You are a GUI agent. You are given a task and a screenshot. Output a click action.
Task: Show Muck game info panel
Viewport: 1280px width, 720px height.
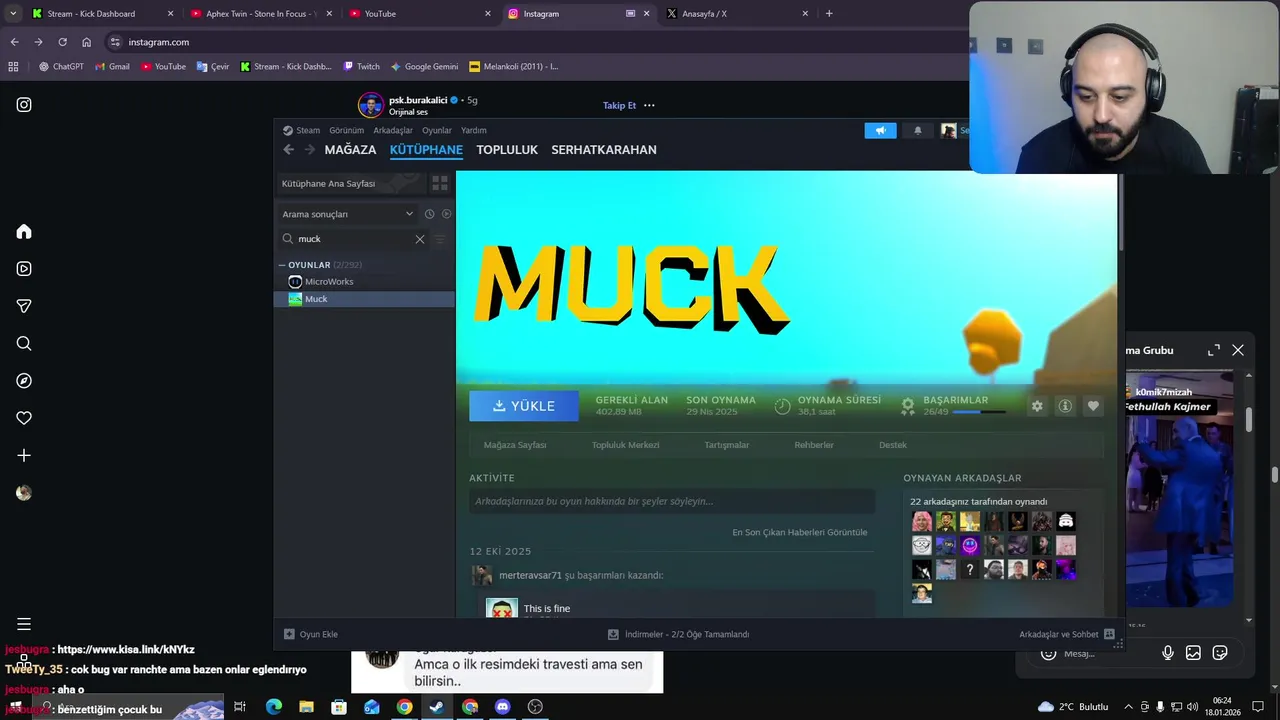coord(1065,406)
